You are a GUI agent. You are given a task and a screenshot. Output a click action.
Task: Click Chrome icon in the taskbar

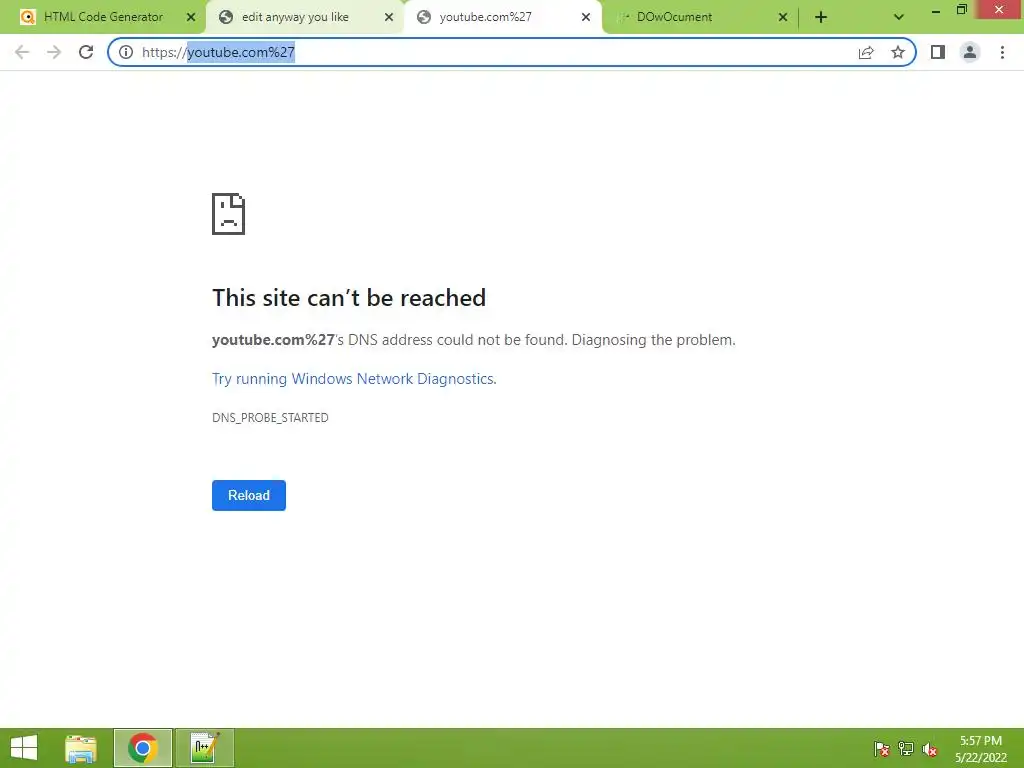(x=143, y=748)
